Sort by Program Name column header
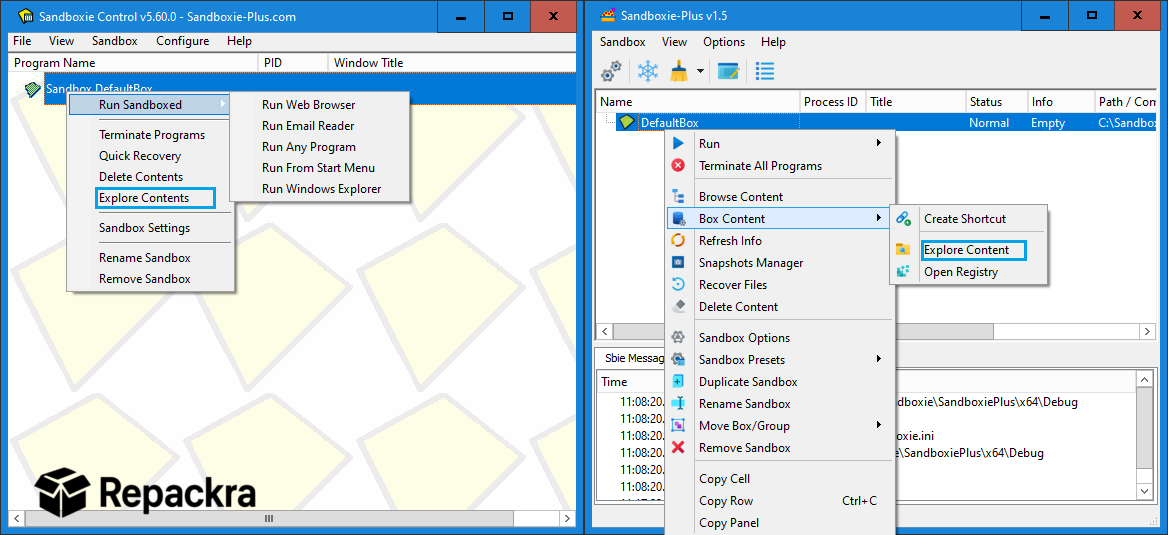 tap(134, 63)
